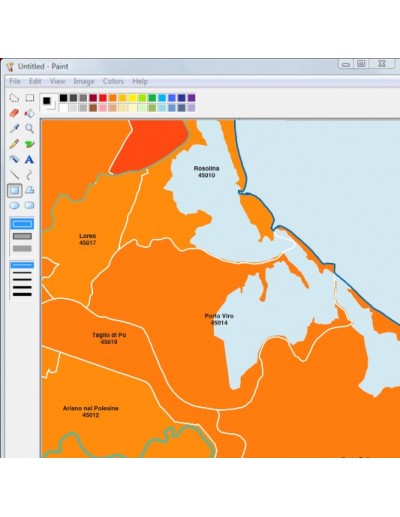Image resolution: width=400 pixels, height=517 pixels.
Task: Click the Taglio di Po 45019 label
Action: tap(109, 338)
